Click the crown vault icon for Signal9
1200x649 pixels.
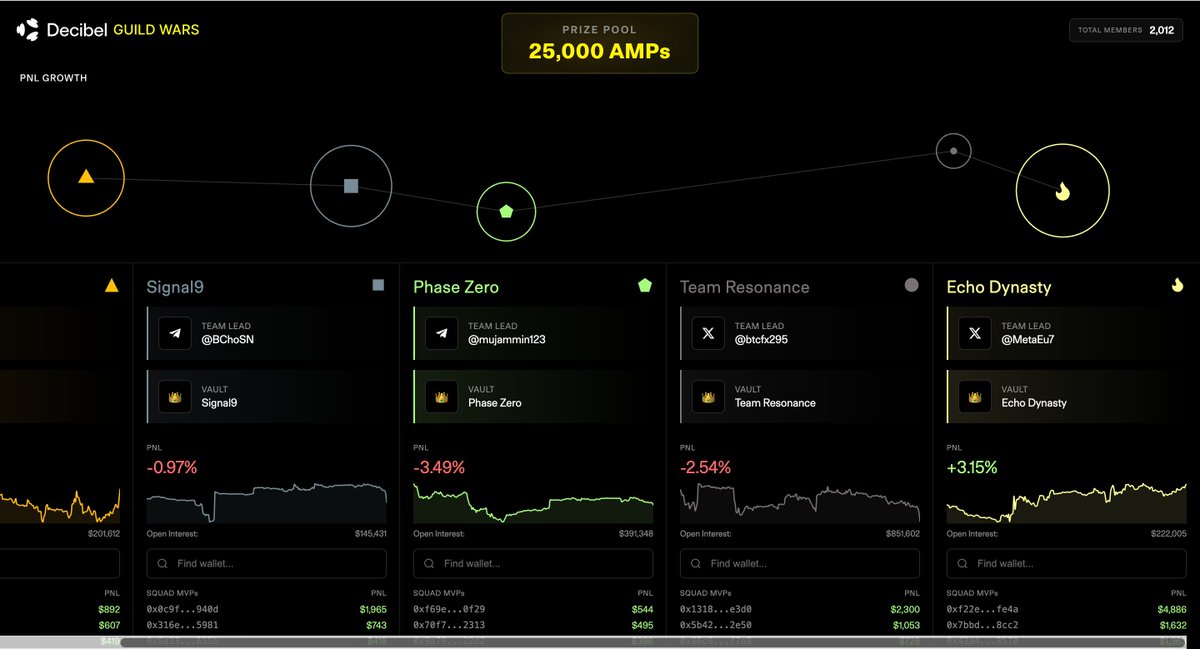tap(175, 397)
